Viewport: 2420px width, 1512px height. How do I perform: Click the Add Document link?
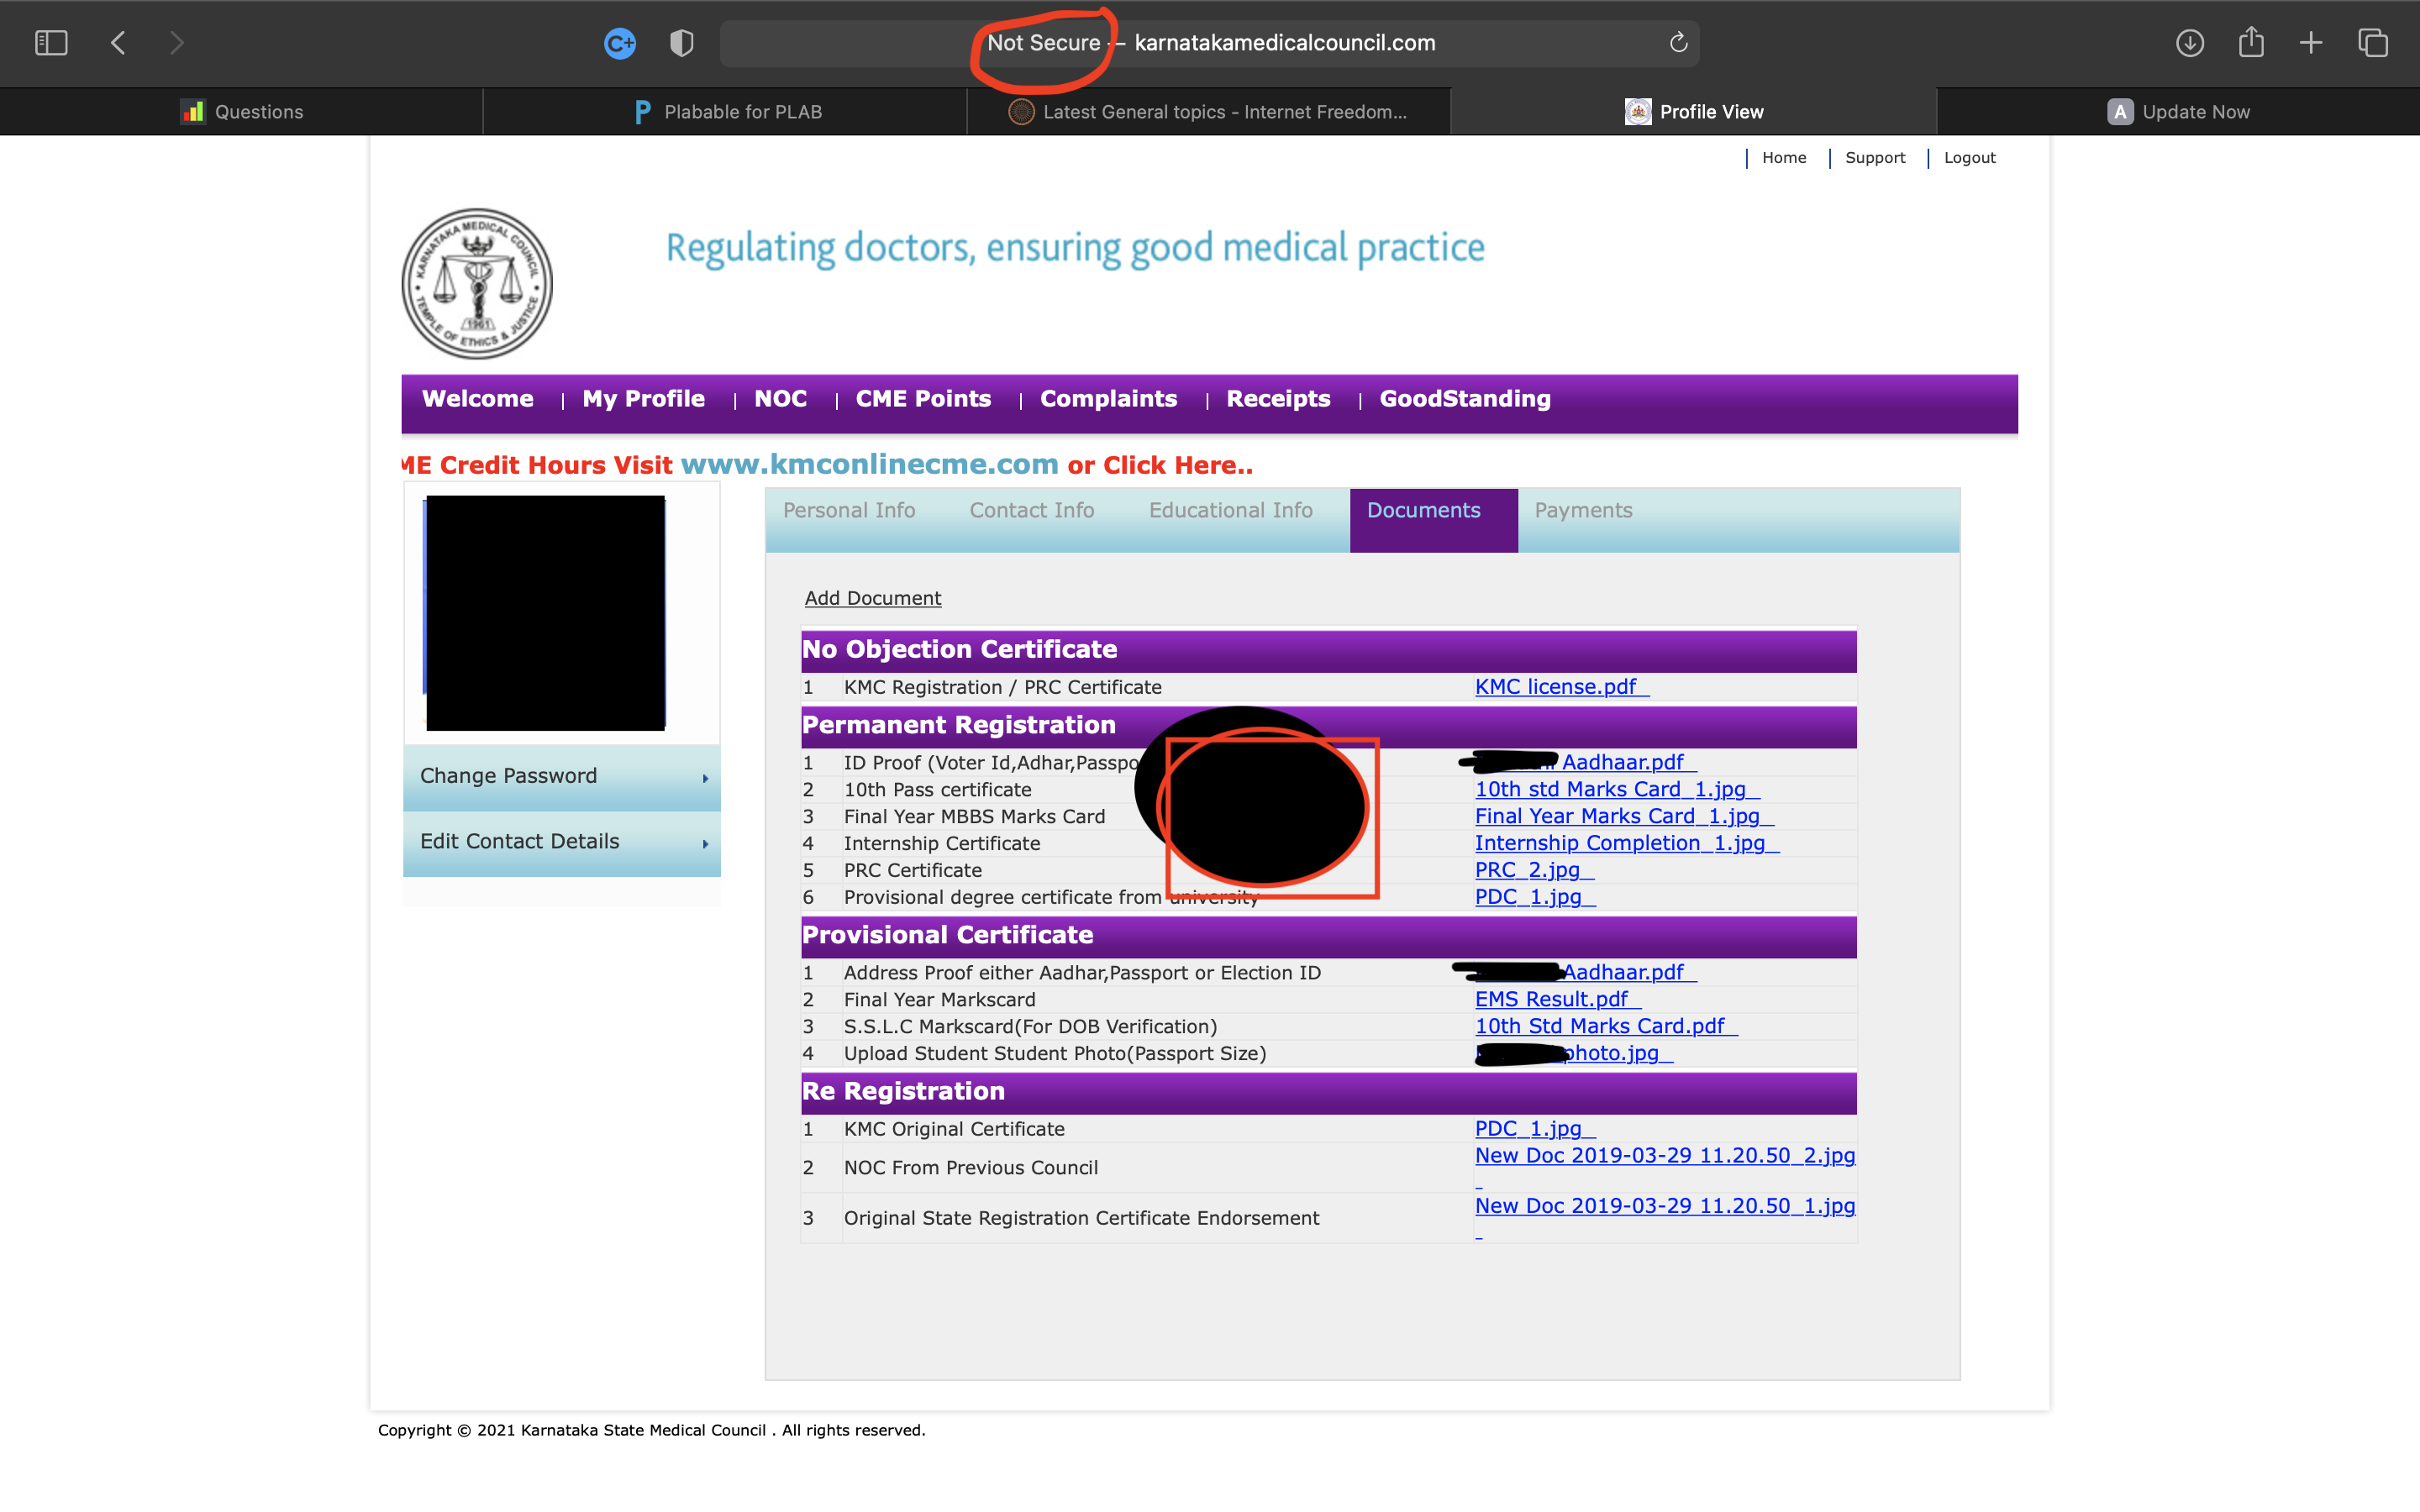(x=872, y=598)
